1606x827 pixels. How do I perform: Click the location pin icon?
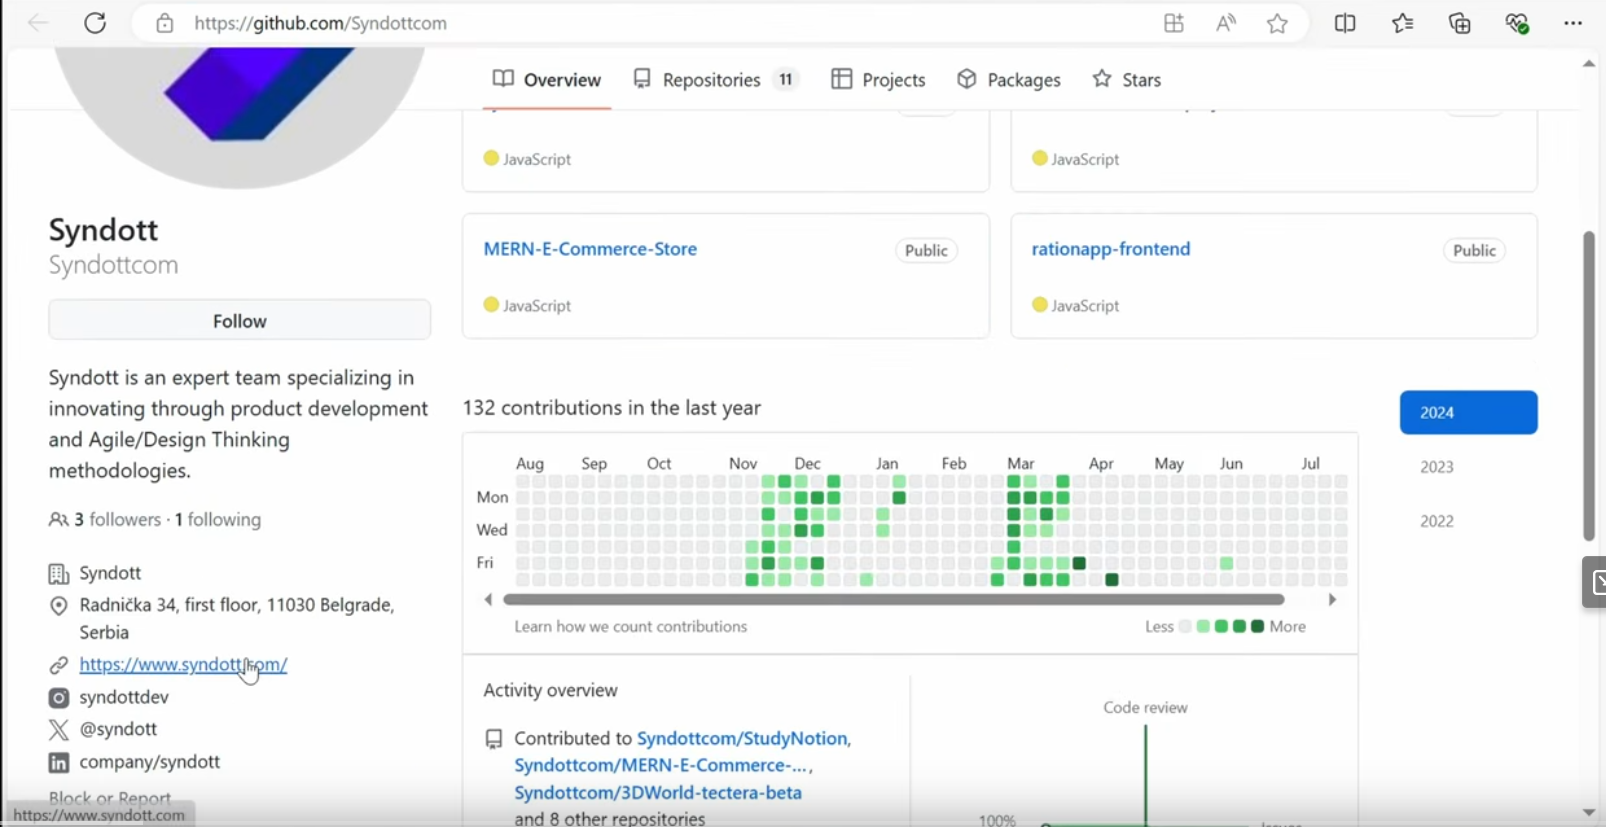tap(59, 606)
